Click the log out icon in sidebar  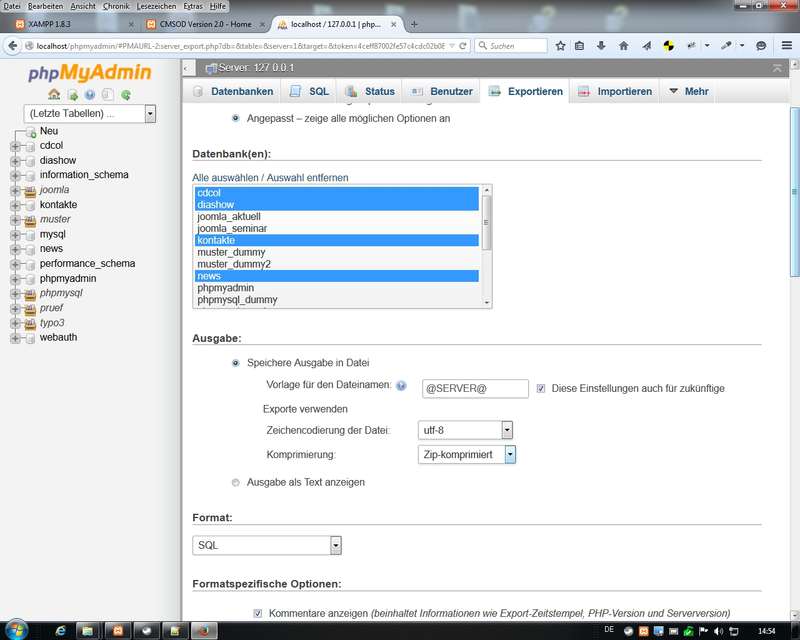point(72,95)
